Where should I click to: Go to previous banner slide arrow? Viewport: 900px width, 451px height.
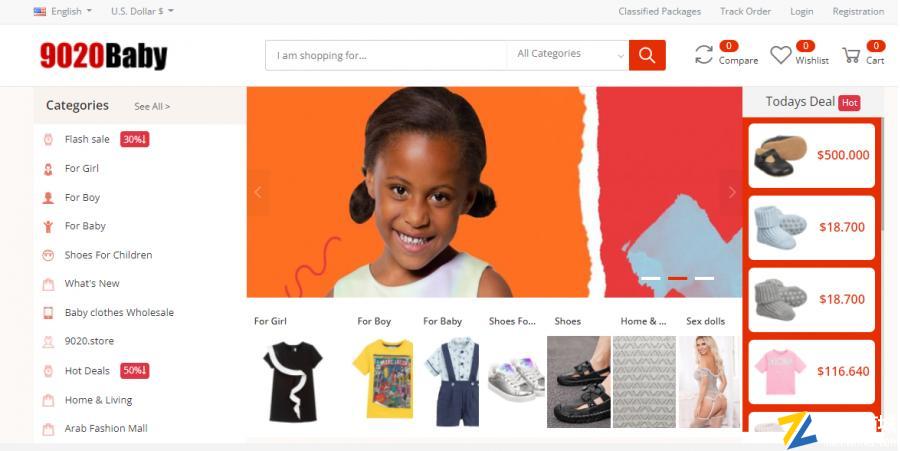(x=258, y=192)
